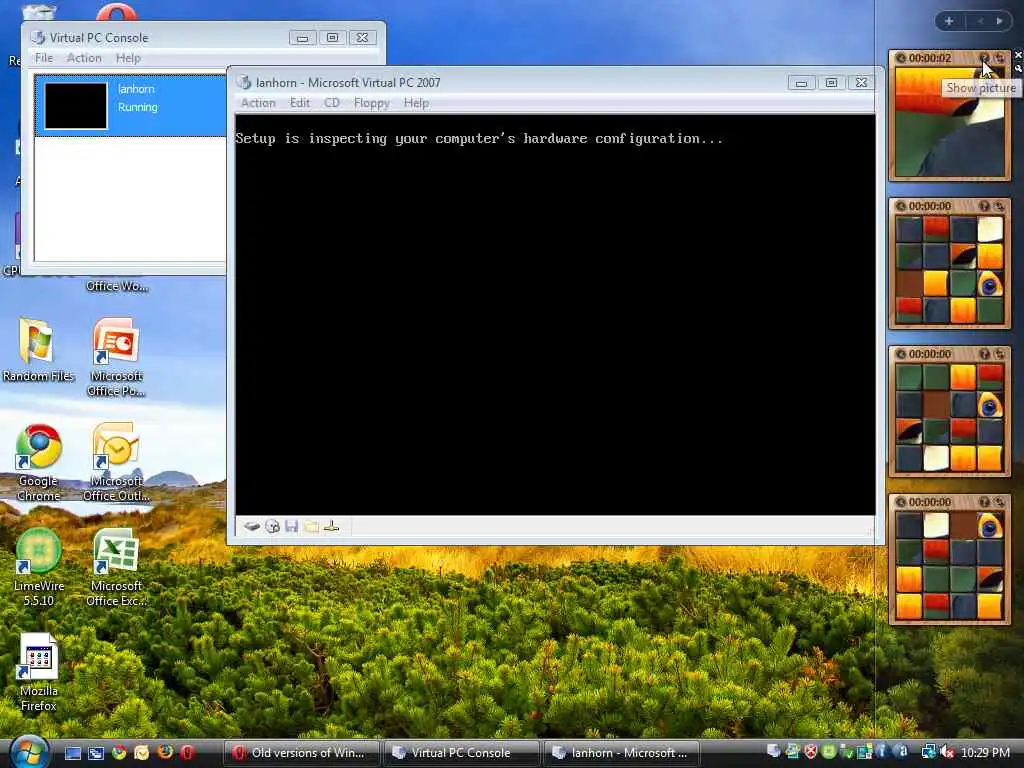This screenshot has width=1024, height=768.
Task: Click the Virtual PC Console title bar icon
Action: tap(38, 38)
